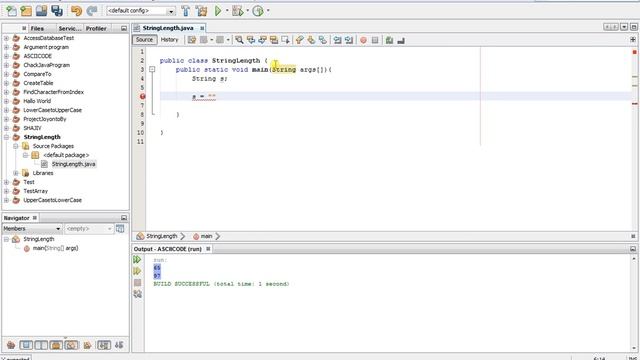Start macro recording with red circle

click(x=363, y=40)
